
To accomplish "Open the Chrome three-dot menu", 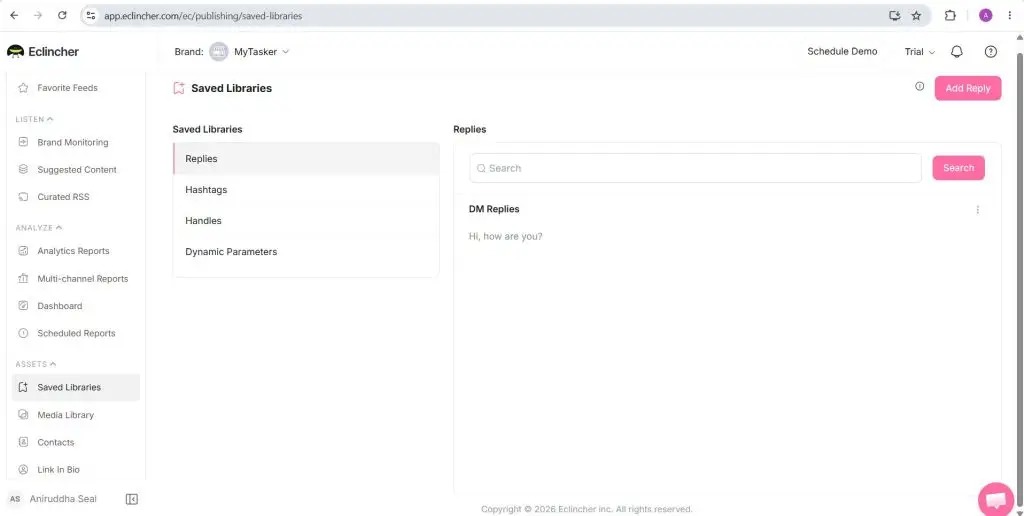I will tap(1010, 16).
